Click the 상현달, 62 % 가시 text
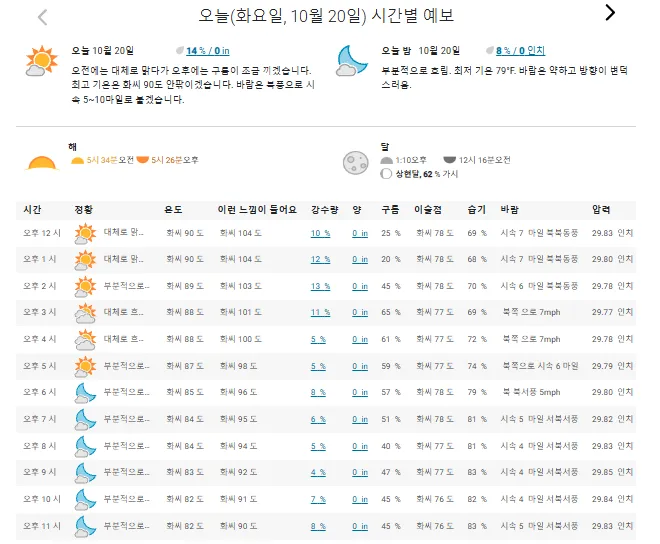 [x=426, y=174]
